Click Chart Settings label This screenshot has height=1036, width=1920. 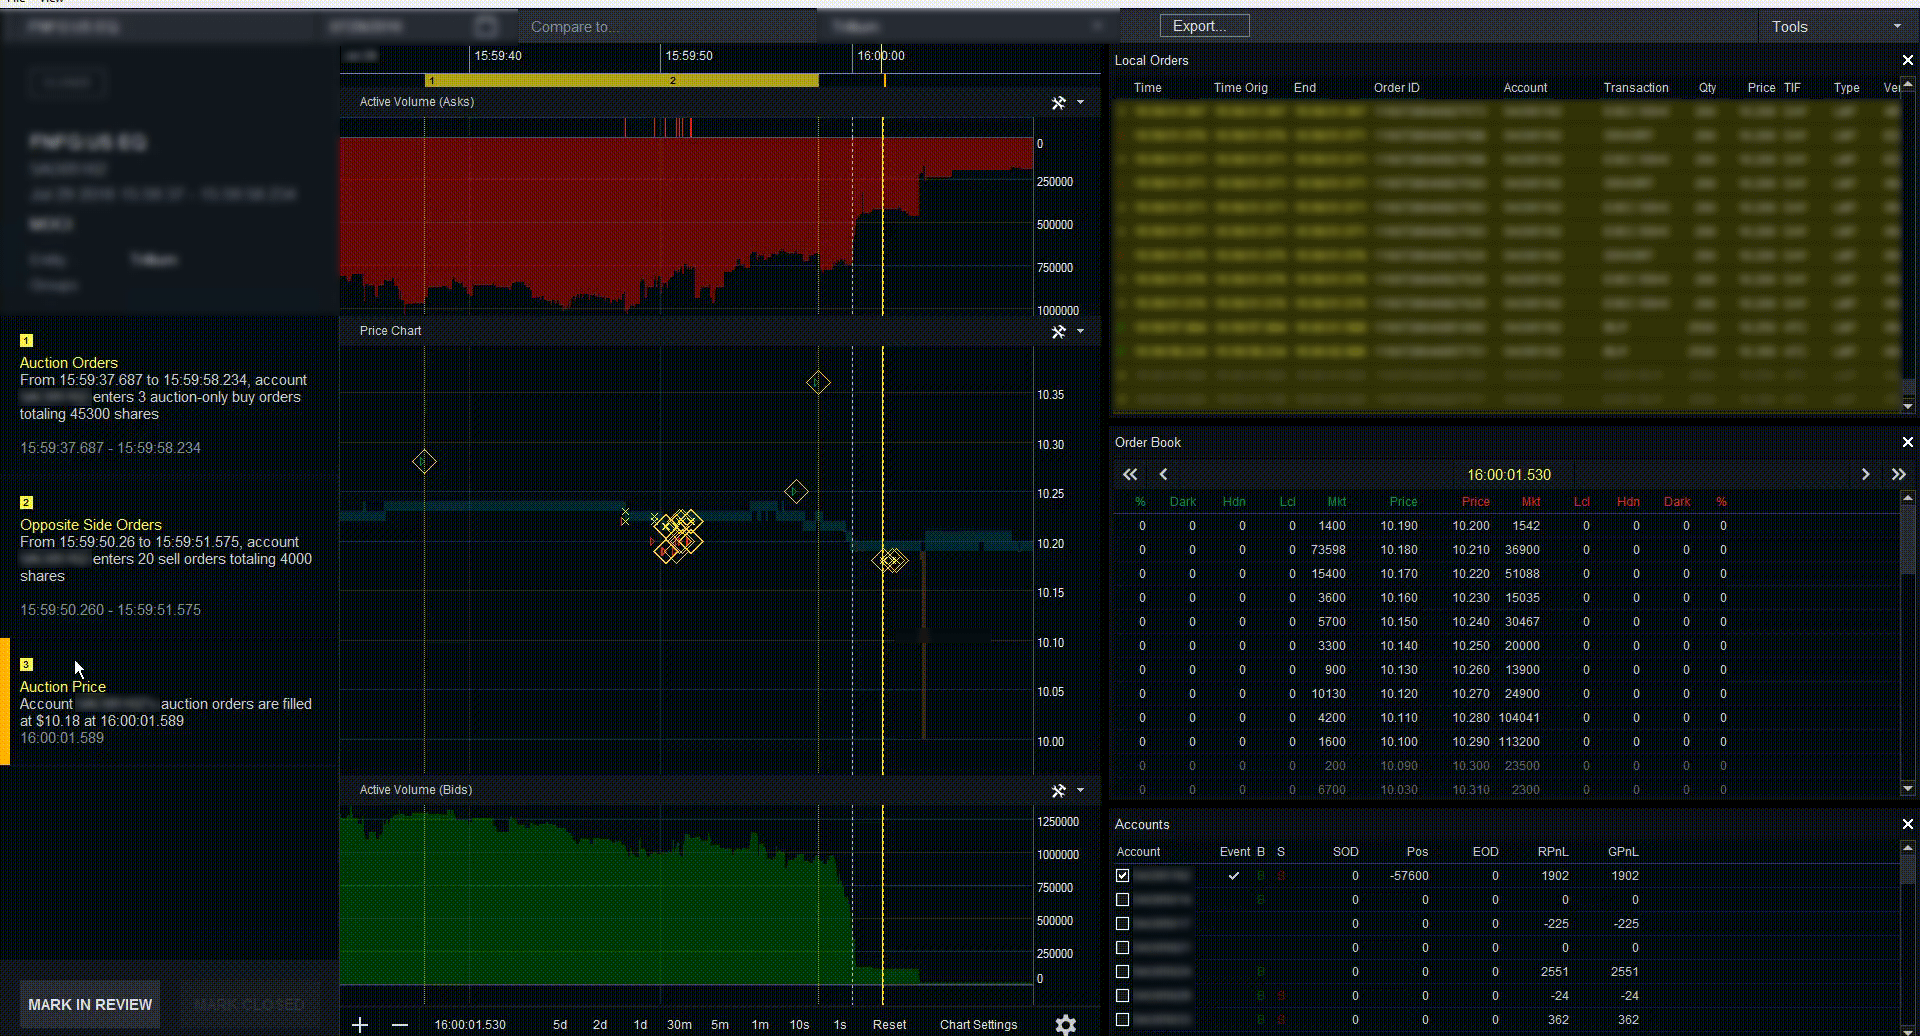click(x=978, y=1025)
